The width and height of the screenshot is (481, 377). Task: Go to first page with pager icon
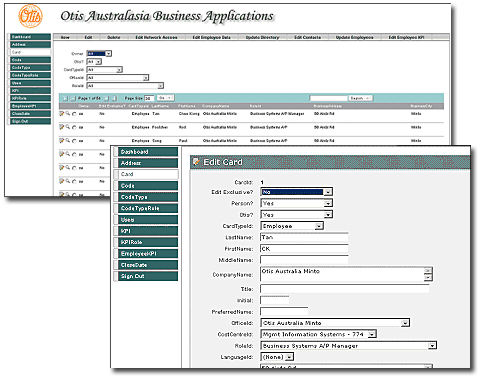(x=65, y=98)
